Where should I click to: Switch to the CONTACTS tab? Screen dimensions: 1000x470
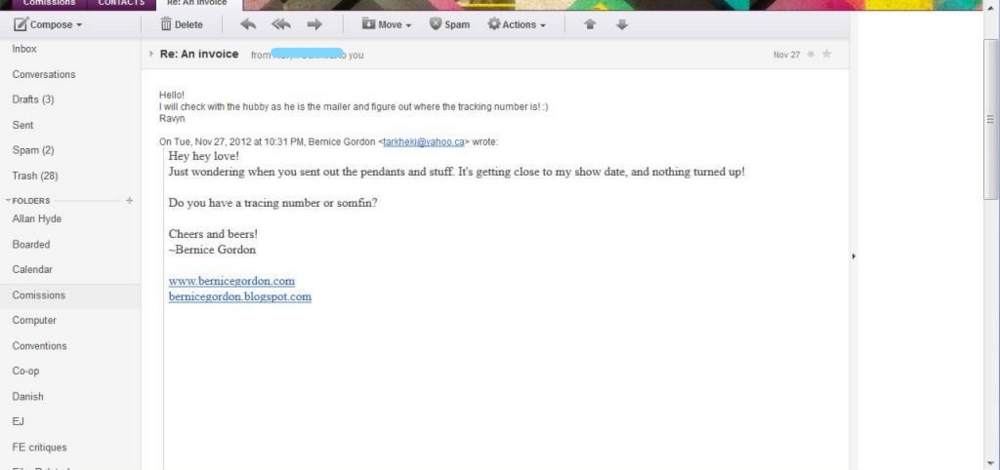(121, 3)
